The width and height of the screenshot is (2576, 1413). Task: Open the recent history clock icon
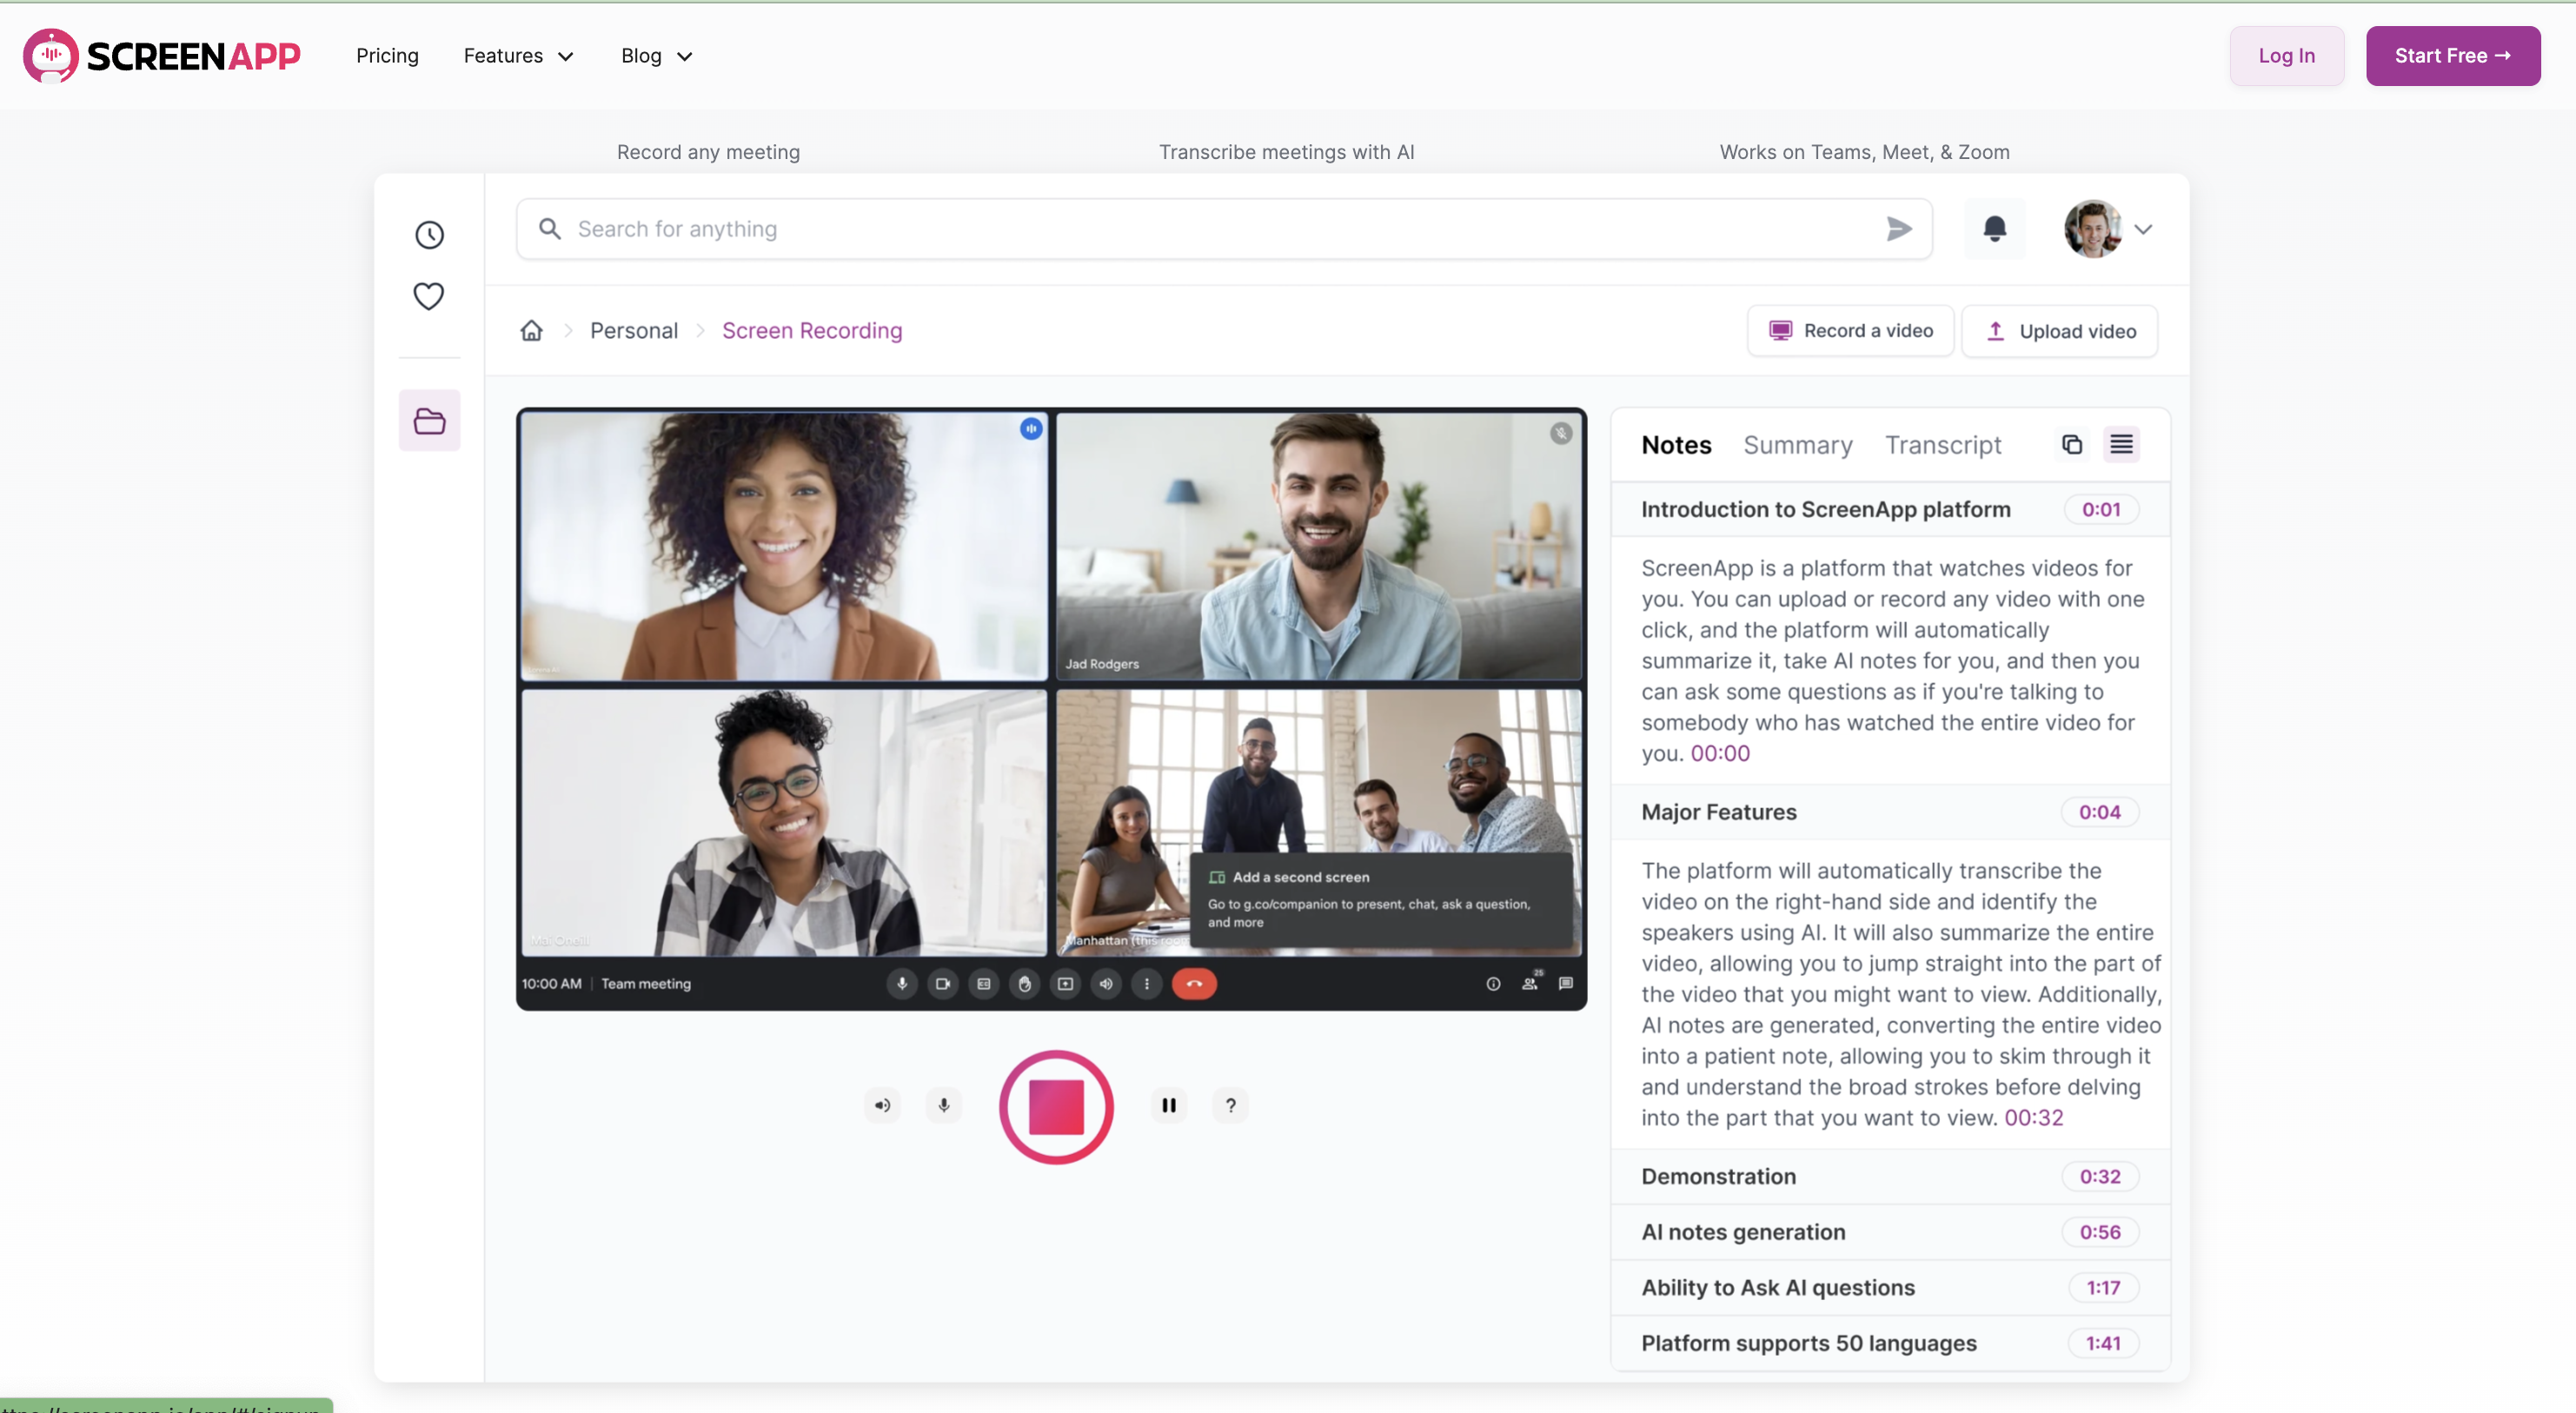point(429,235)
